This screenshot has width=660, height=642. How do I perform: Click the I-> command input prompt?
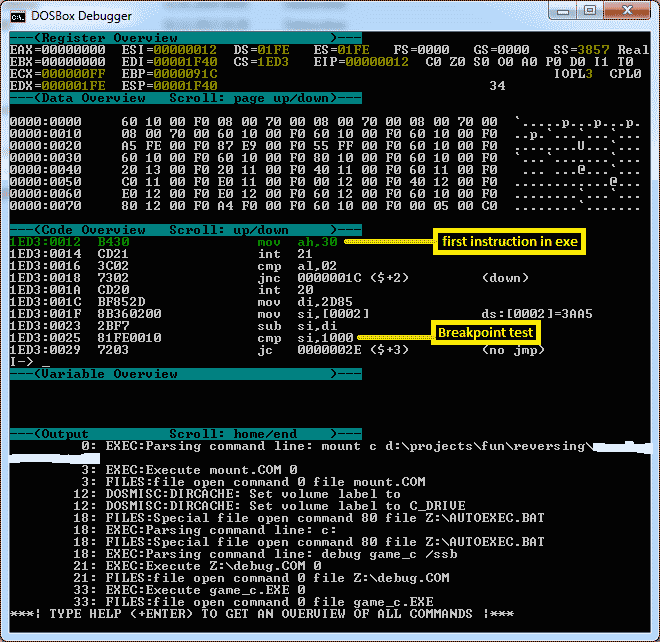[x=29, y=362]
